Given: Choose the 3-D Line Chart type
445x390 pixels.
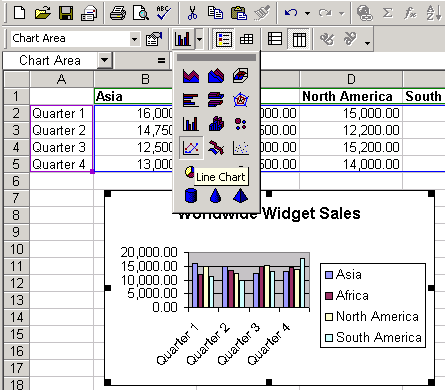Looking at the screenshot, I should [216, 147].
